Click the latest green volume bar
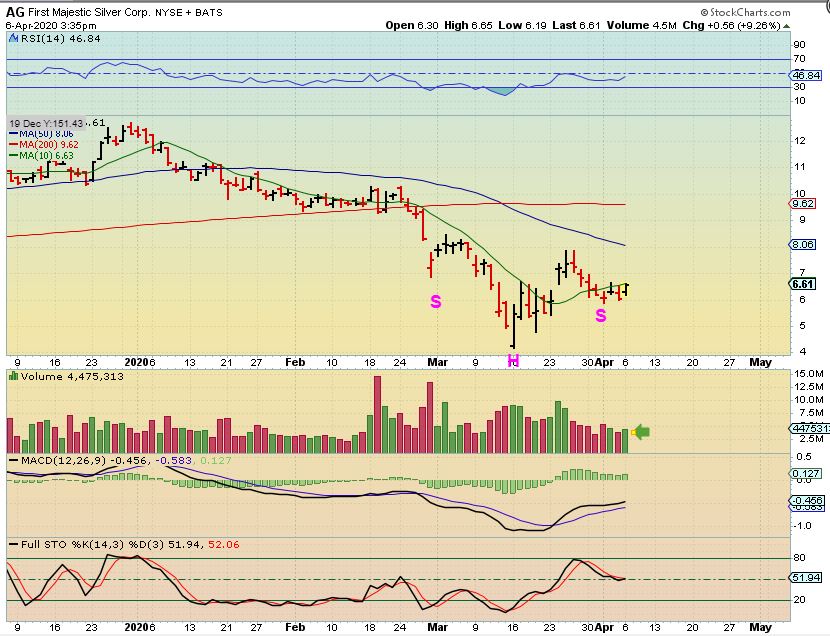 point(625,441)
